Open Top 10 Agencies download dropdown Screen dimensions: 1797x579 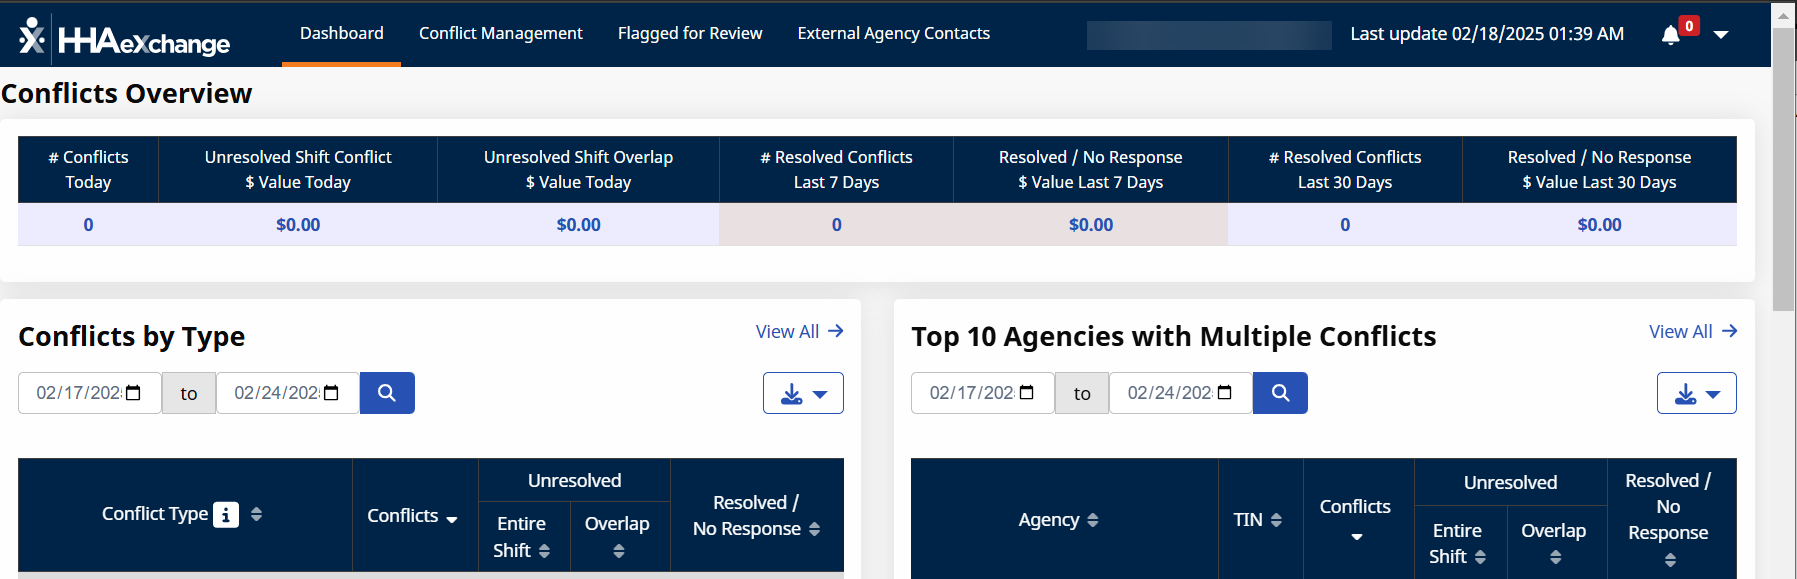(1696, 393)
